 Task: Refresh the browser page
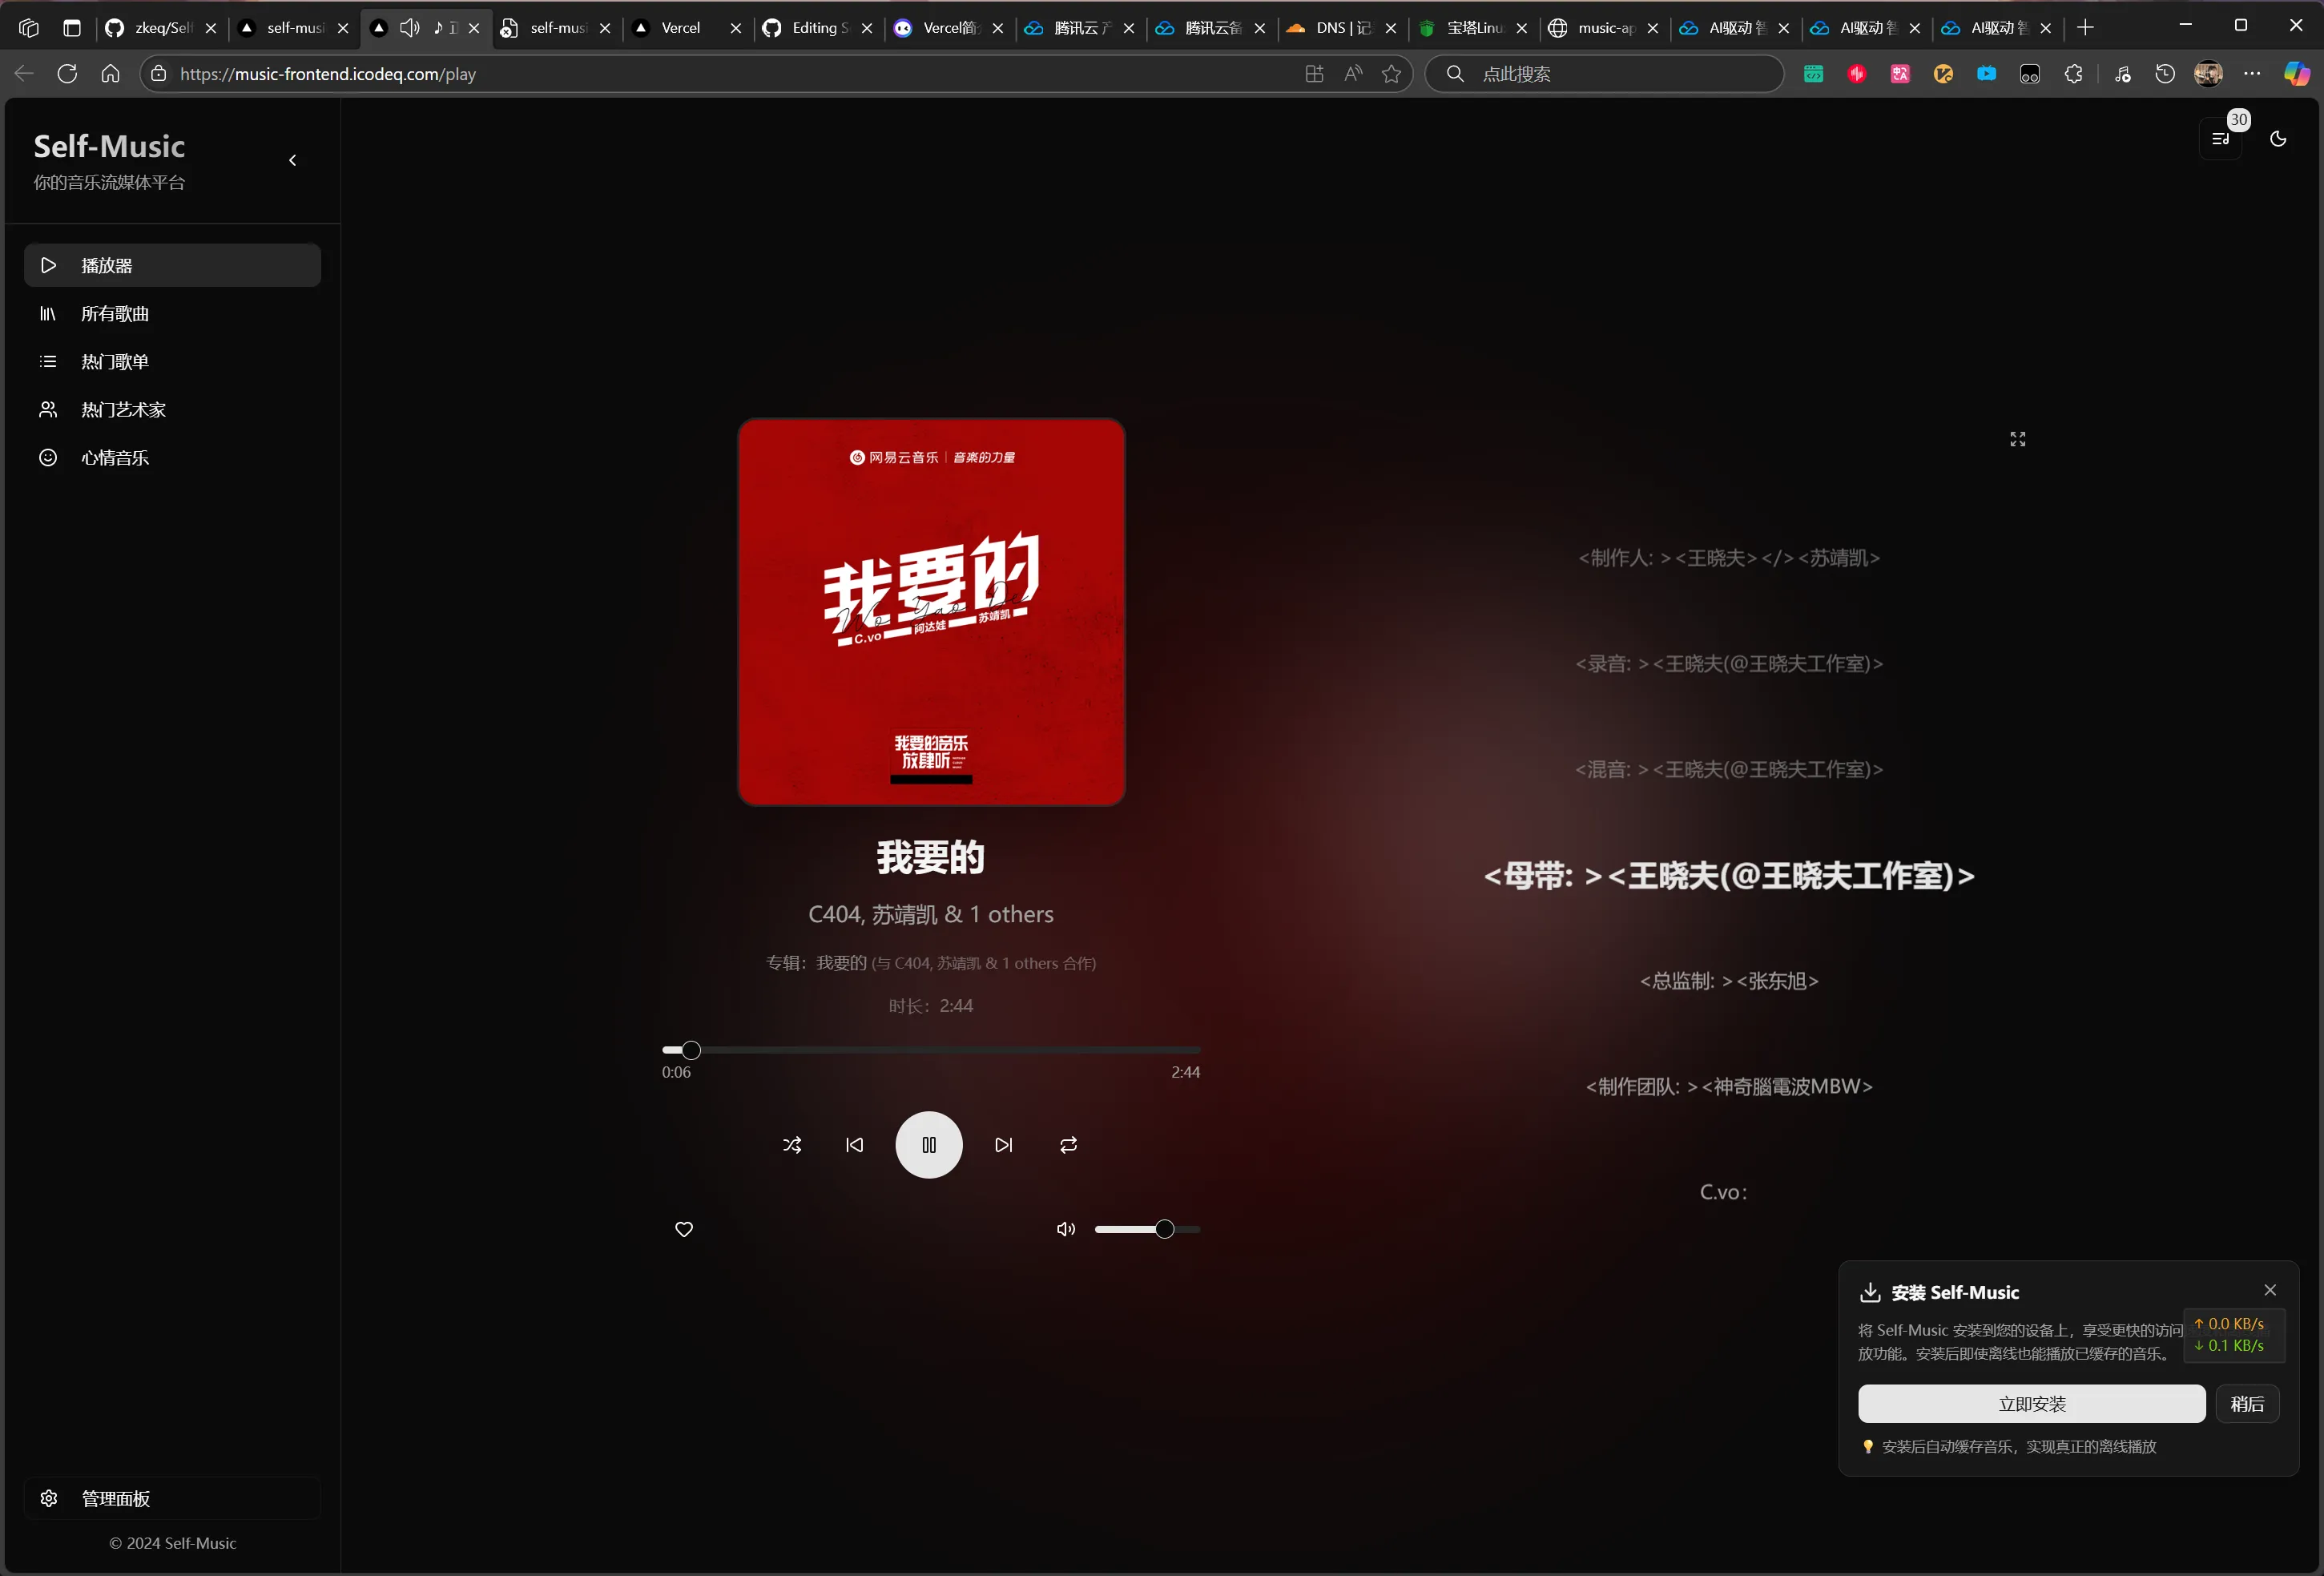[67, 74]
